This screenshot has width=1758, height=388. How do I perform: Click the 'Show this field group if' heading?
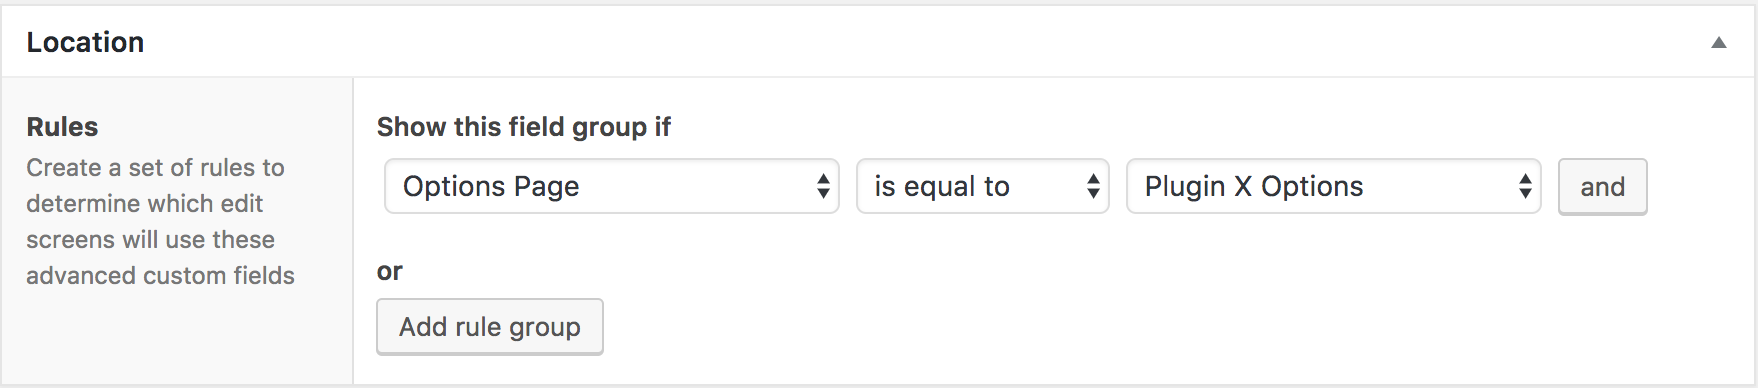tap(523, 127)
